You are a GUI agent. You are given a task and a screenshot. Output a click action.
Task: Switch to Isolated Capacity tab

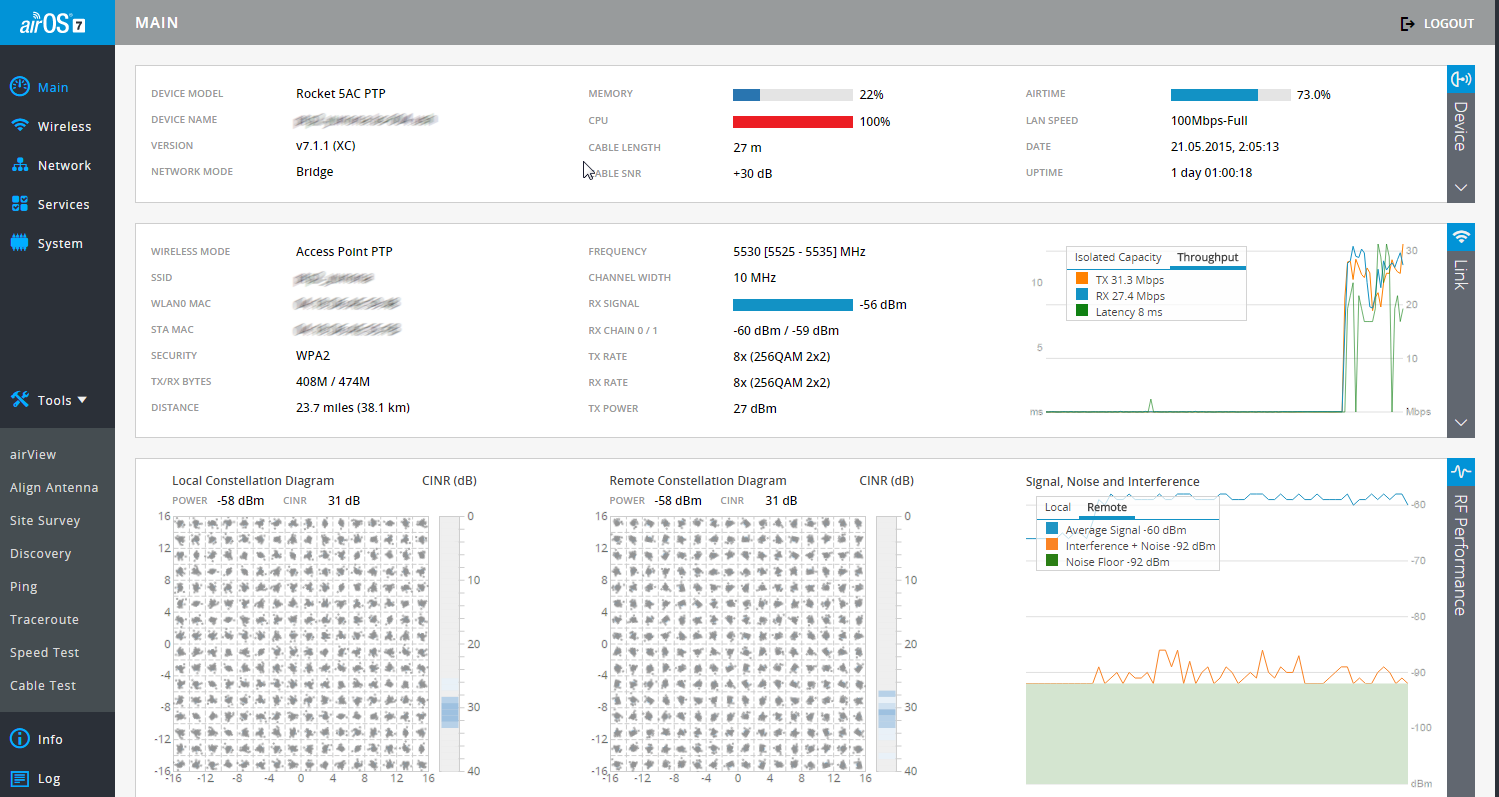[x=1117, y=258]
